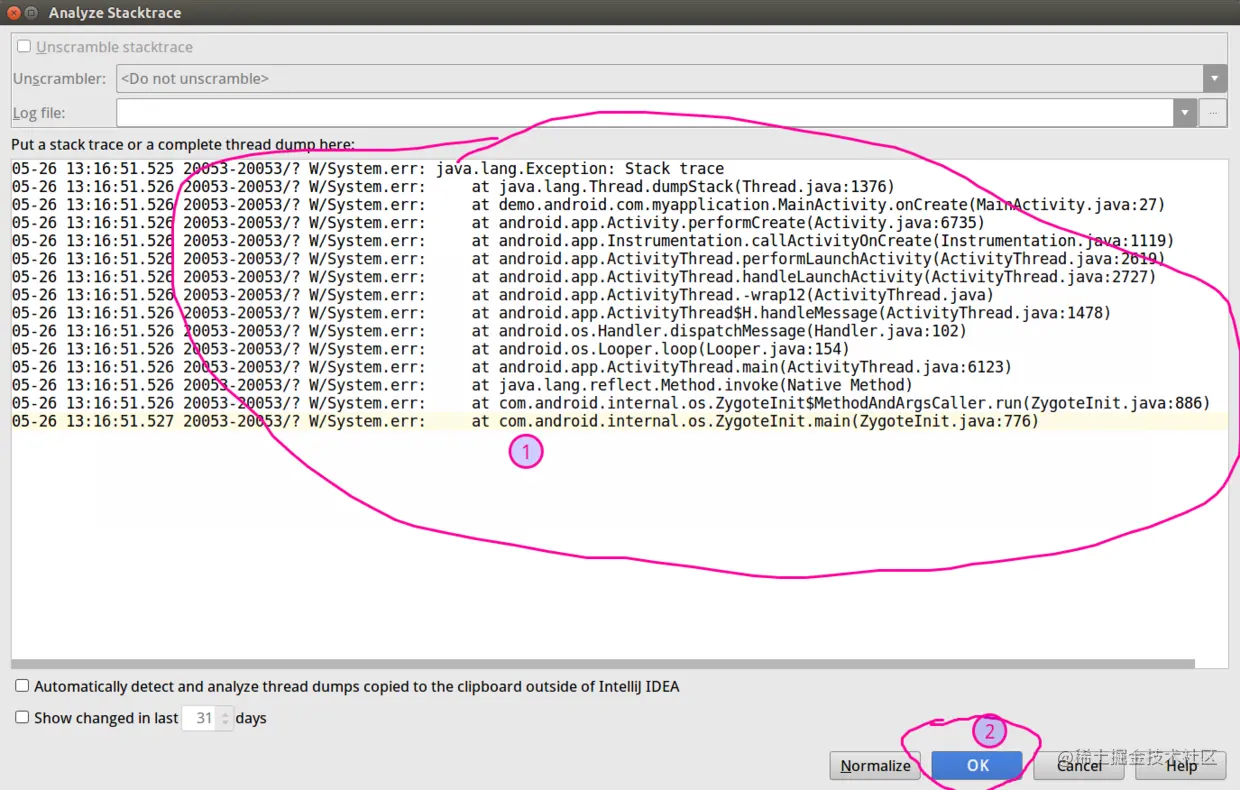
Task: Click the Normalize button
Action: tap(875, 765)
